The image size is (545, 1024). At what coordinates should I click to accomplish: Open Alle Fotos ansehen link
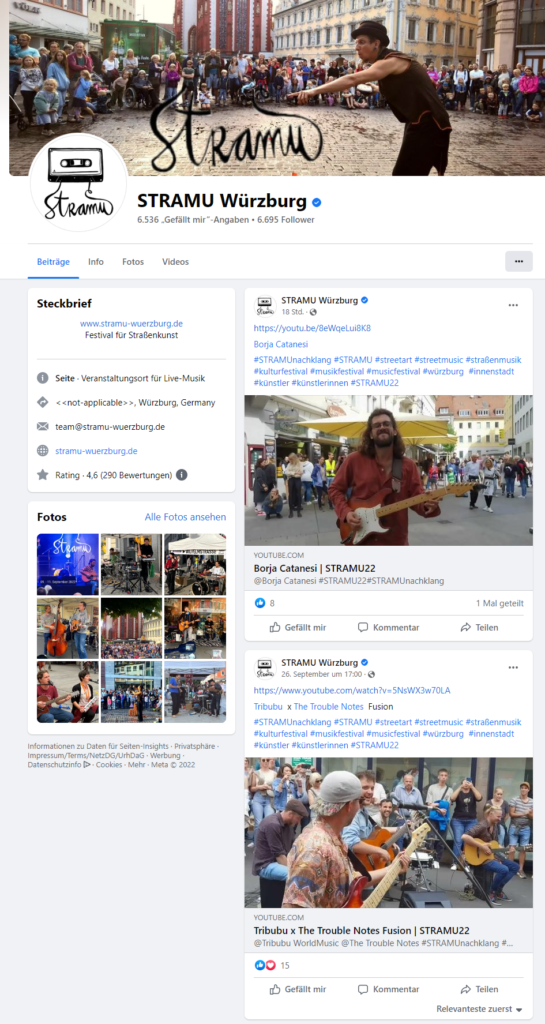pos(185,517)
